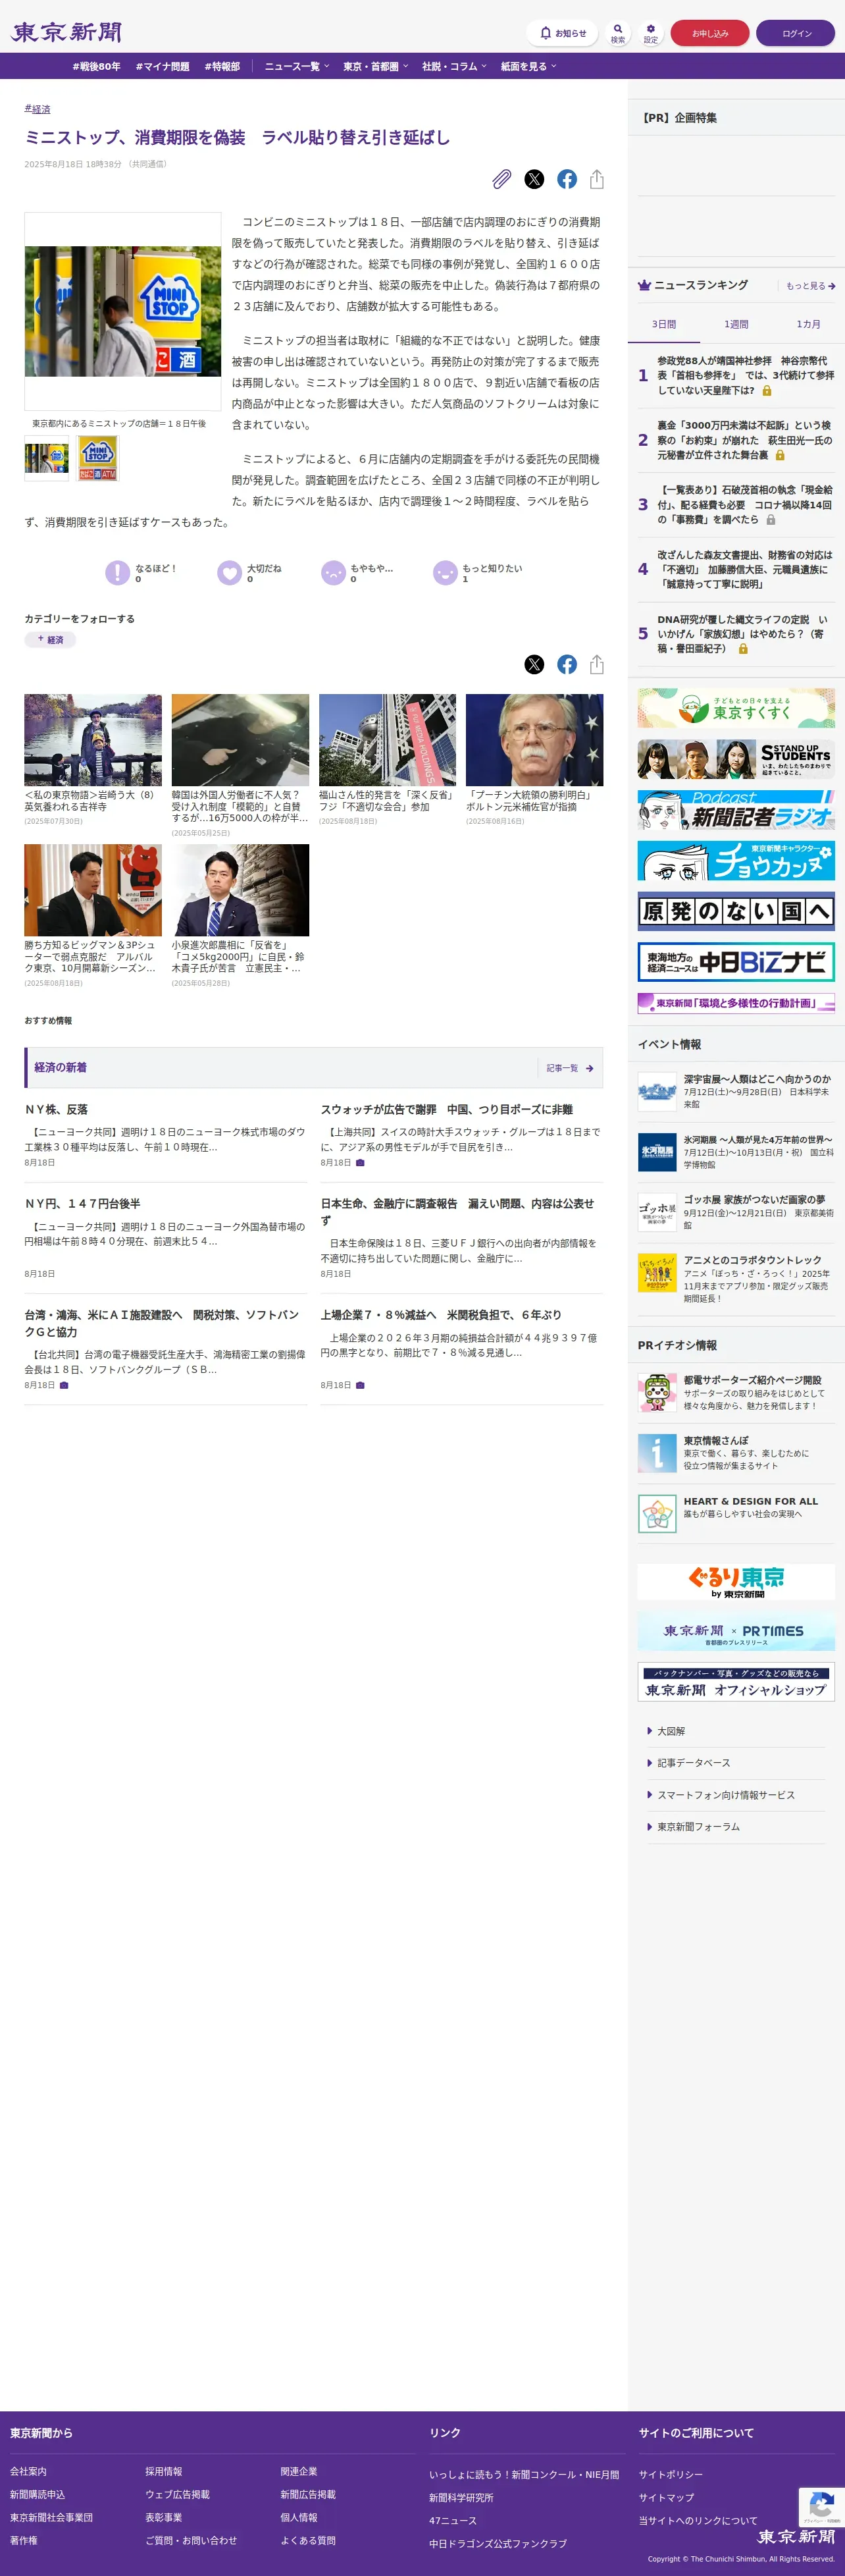Click the 検索 search magnifier icon

pyautogui.click(x=618, y=33)
